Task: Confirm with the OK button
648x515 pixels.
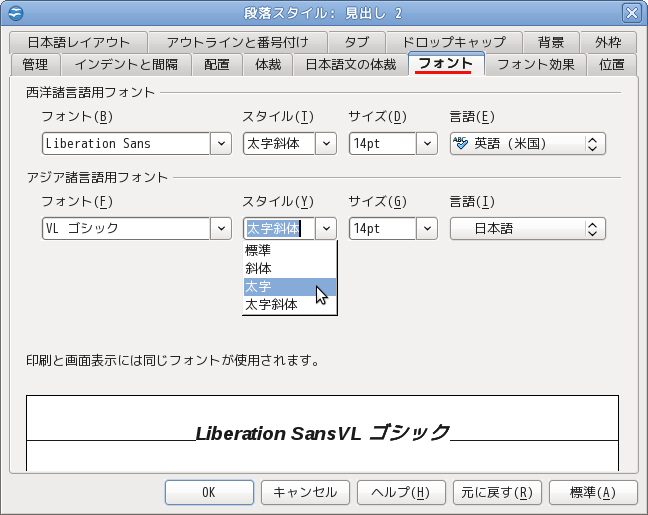Action: tap(209, 492)
